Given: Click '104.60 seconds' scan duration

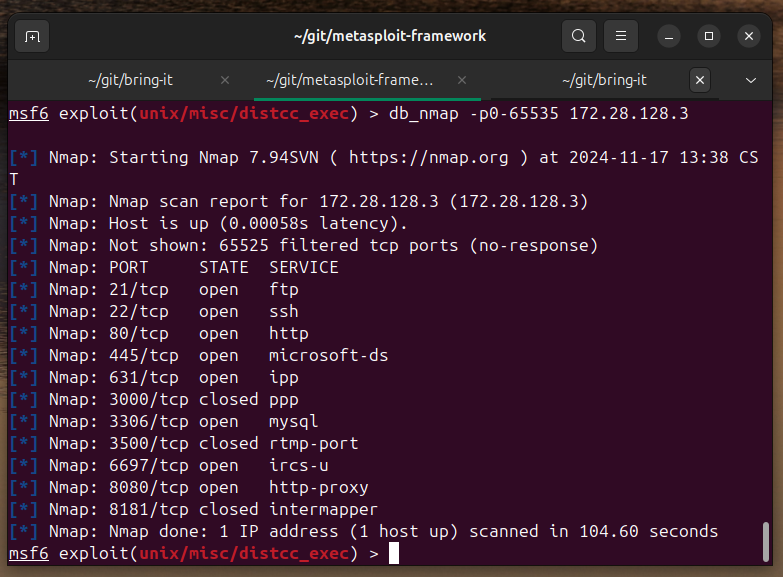Looking at the screenshot, I should pos(649,532).
